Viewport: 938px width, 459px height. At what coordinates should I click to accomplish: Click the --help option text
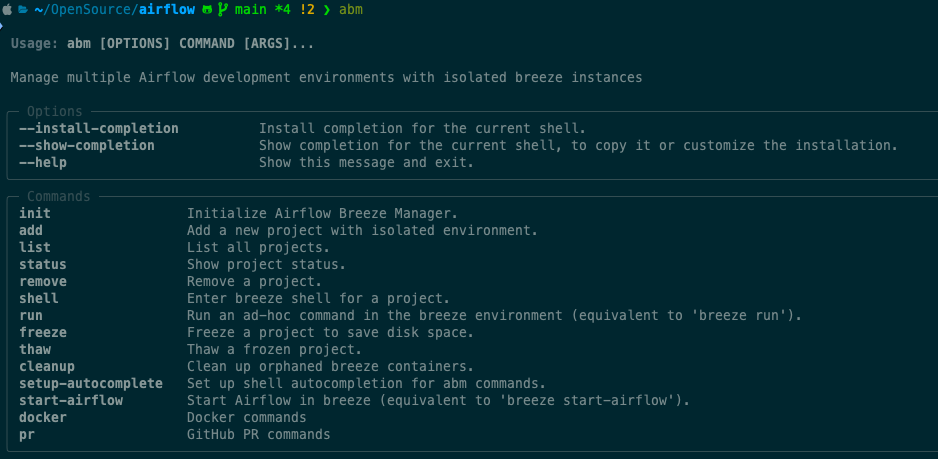pyautogui.click(x=42, y=163)
